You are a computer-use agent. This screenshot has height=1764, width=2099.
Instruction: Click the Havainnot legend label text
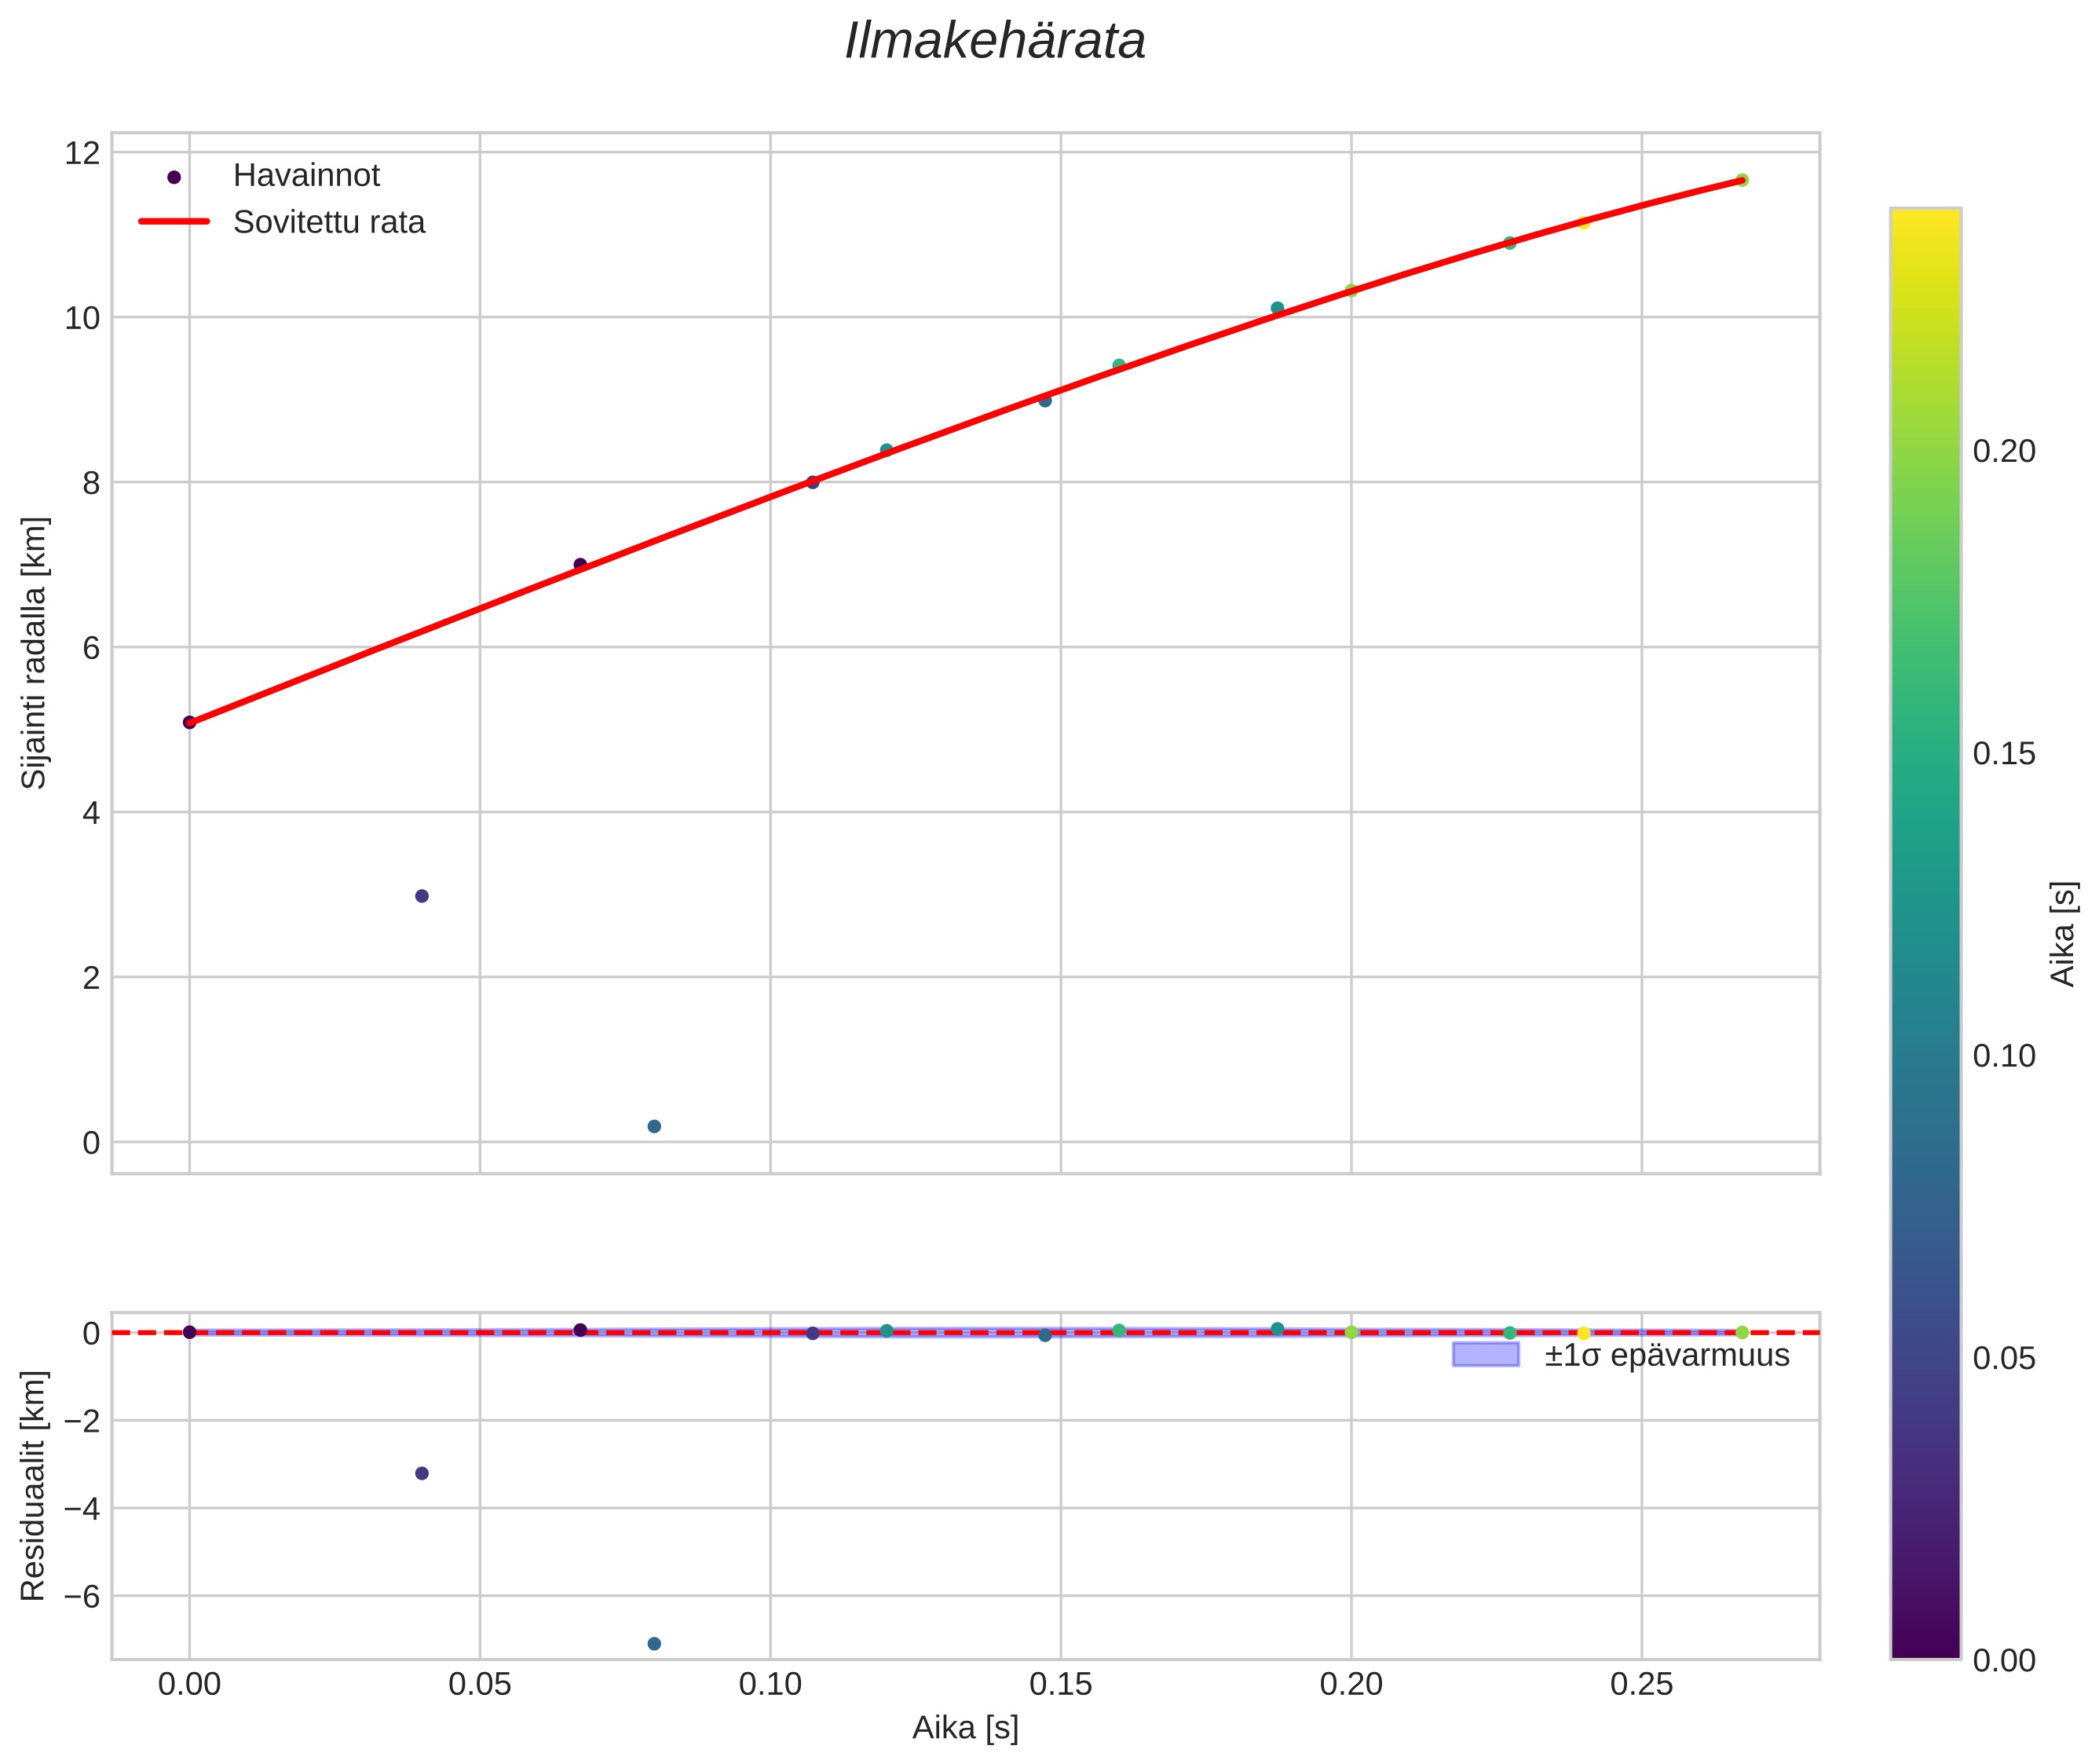(306, 176)
